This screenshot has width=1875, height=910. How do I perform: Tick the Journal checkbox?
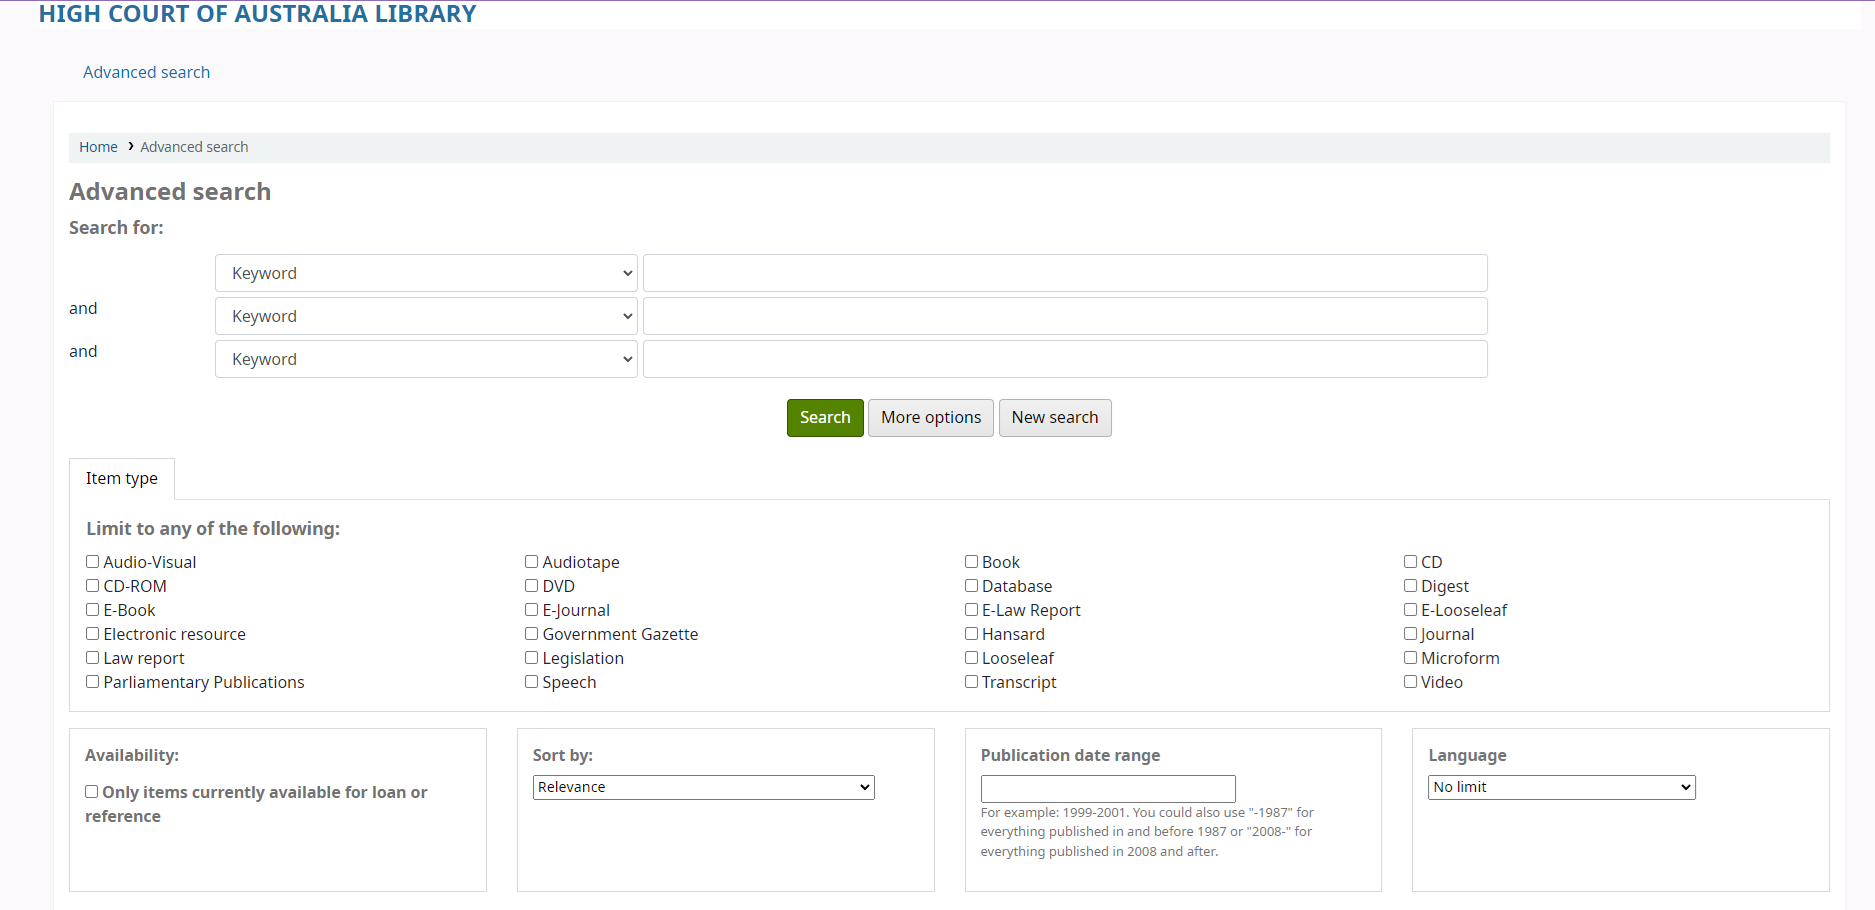[1410, 634]
